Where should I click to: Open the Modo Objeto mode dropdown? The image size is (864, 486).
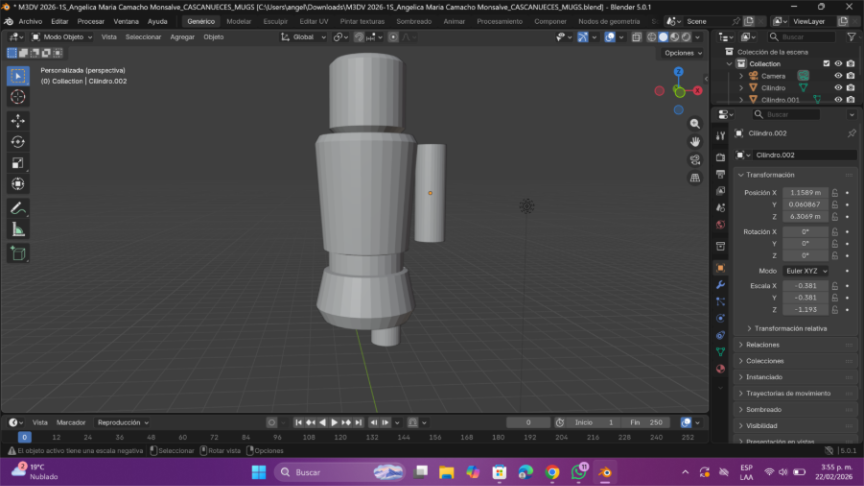(62, 37)
